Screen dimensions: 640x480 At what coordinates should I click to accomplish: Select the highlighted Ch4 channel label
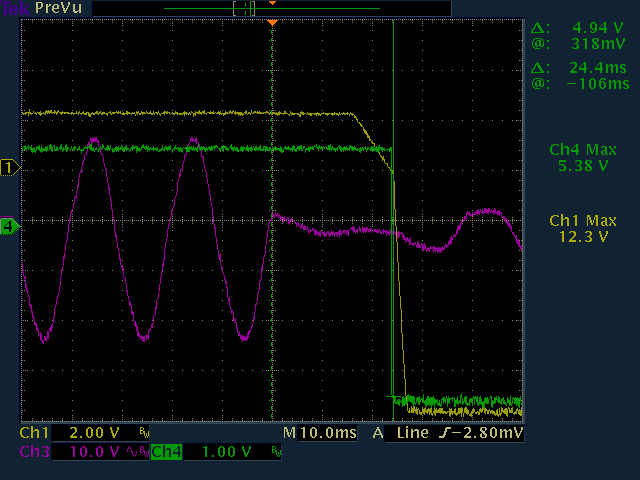click(x=167, y=452)
